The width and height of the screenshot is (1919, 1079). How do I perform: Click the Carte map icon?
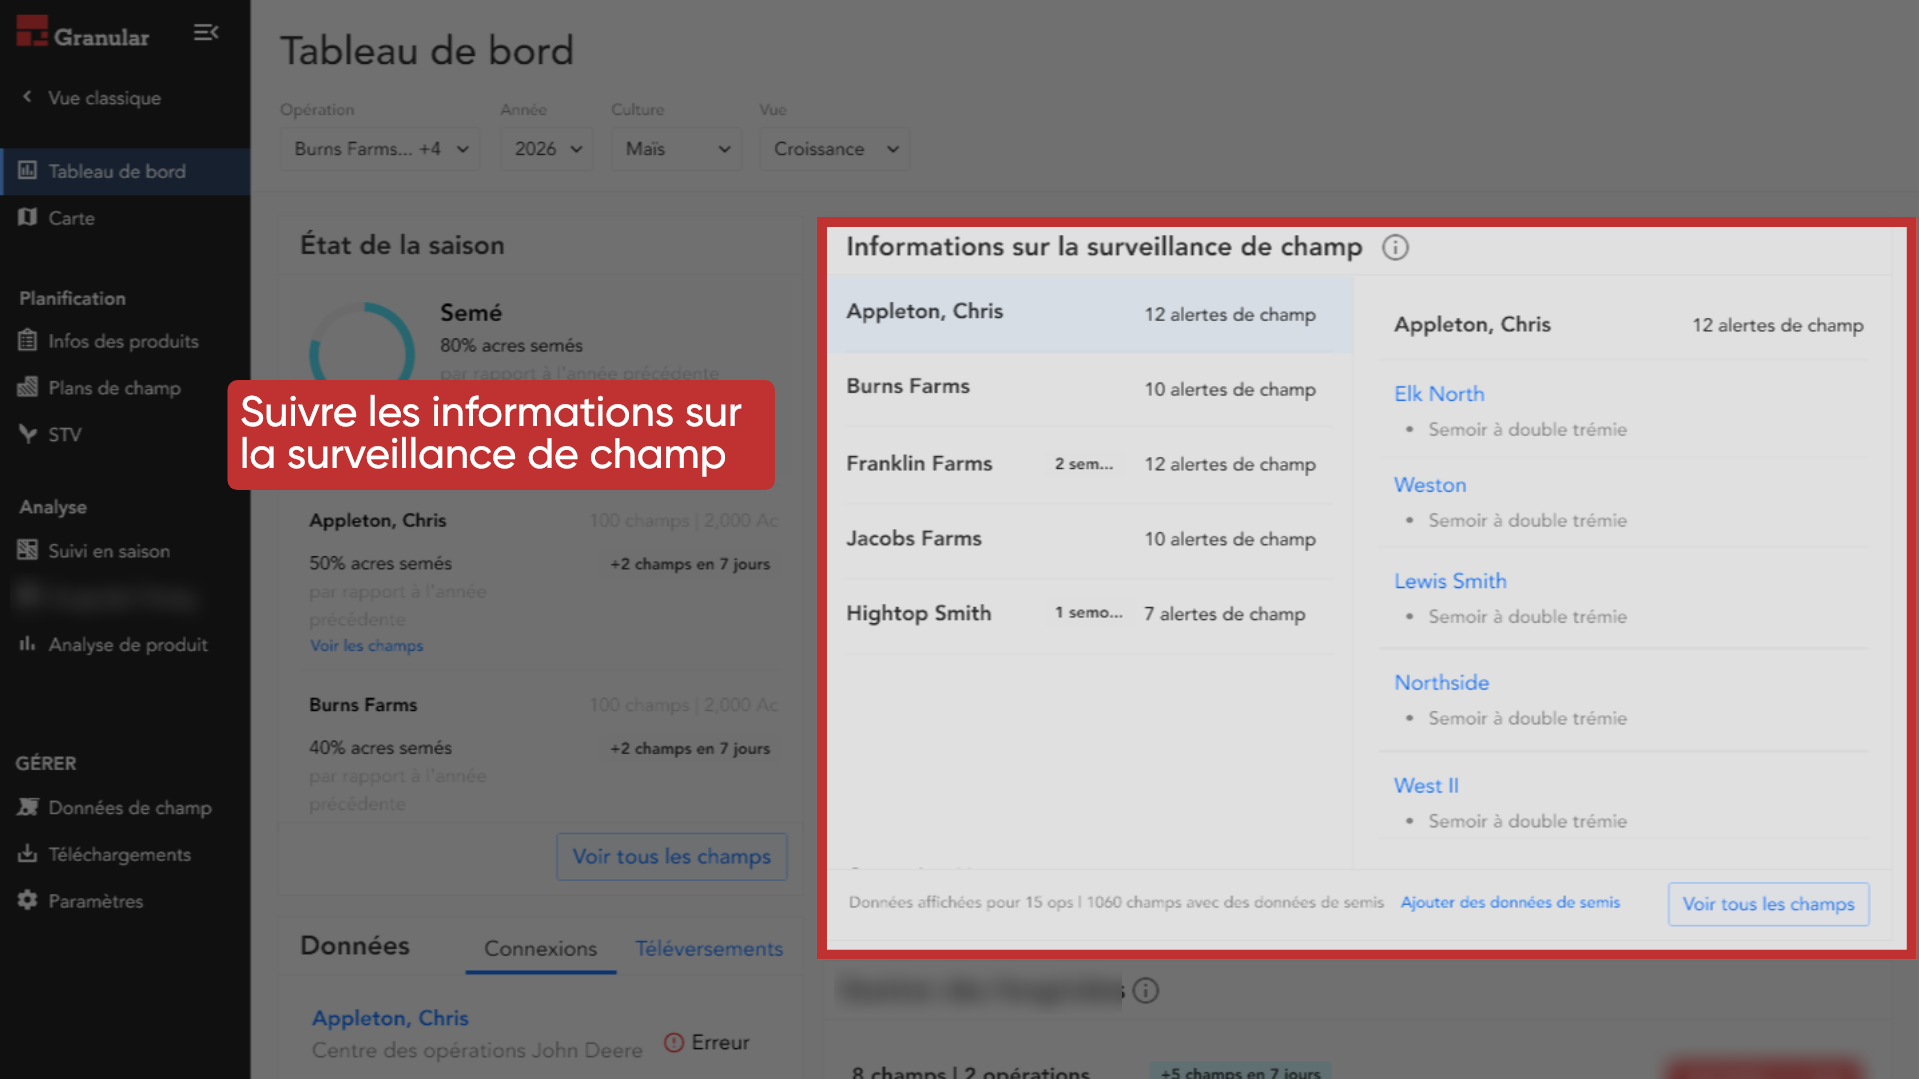click(28, 217)
